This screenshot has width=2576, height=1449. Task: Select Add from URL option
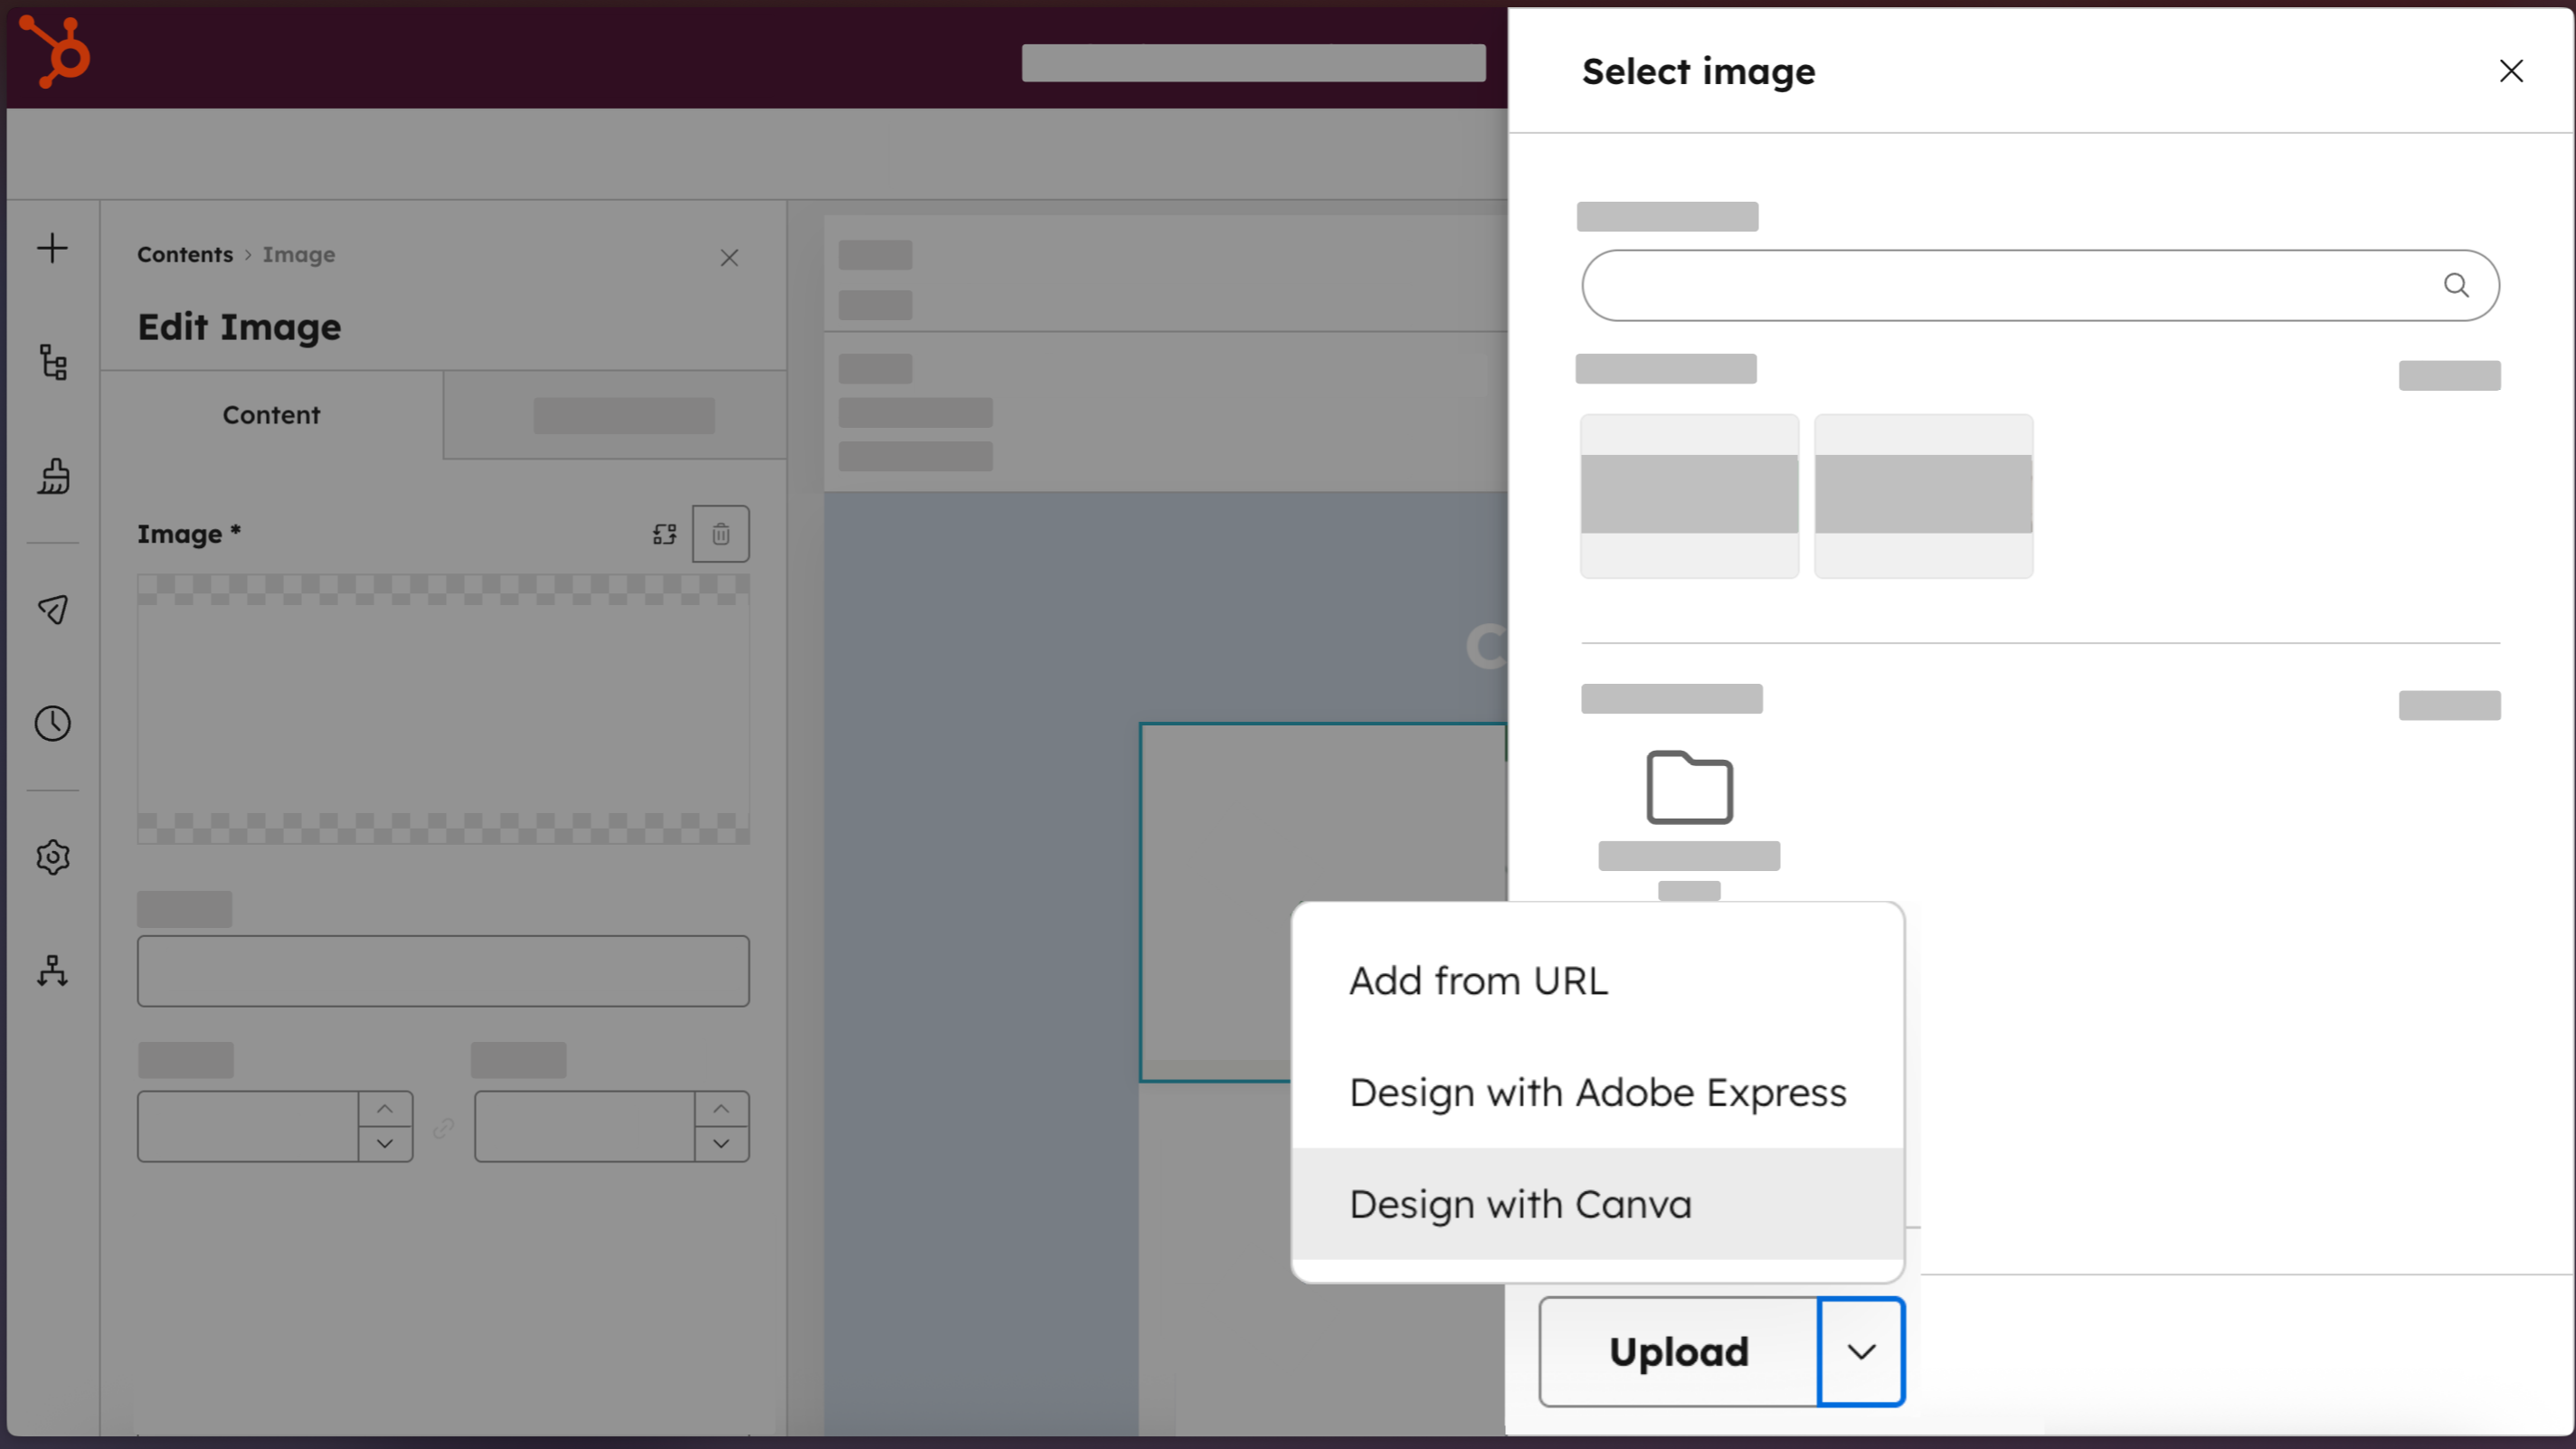(x=1478, y=980)
